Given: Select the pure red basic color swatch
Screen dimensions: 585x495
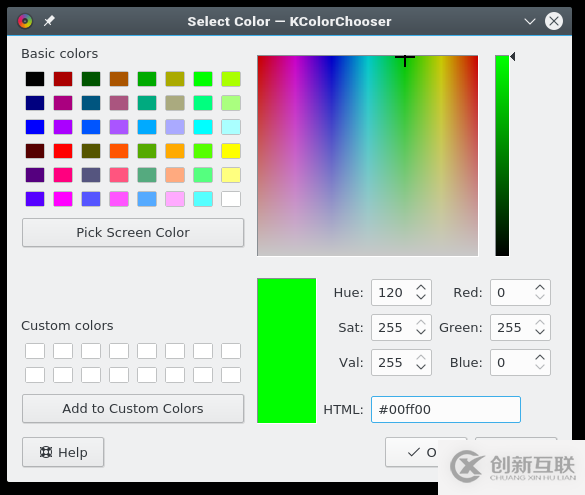Looking at the screenshot, I should [63, 151].
